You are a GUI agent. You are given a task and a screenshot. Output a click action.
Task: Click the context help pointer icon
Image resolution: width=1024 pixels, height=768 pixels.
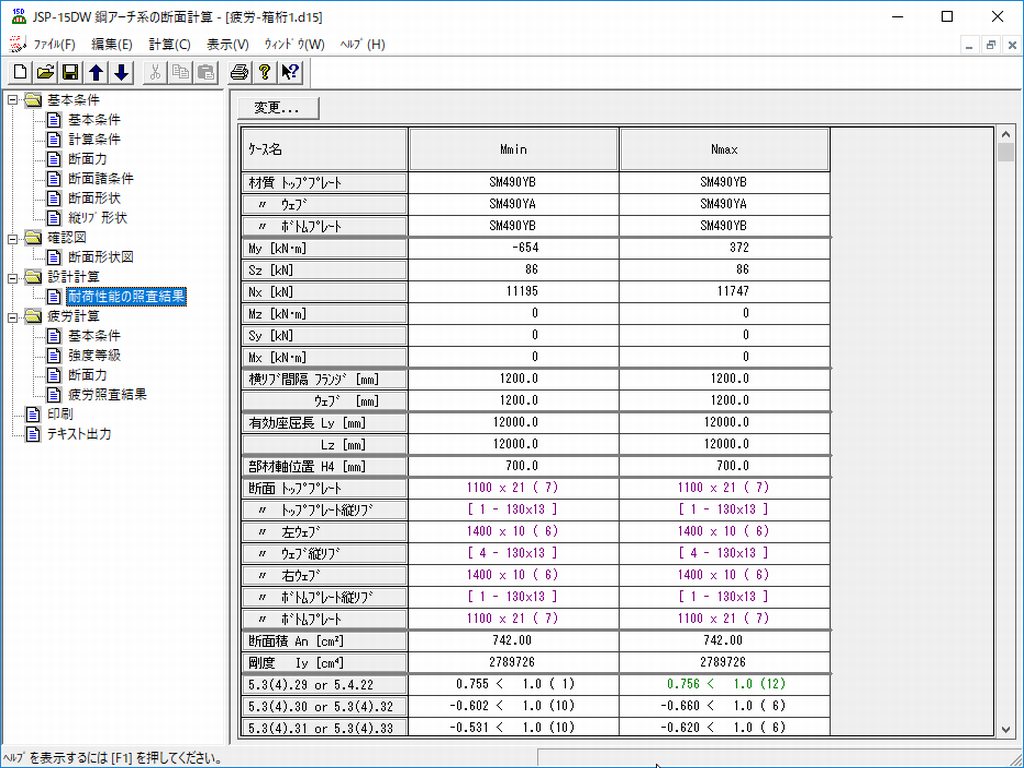tap(290, 72)
